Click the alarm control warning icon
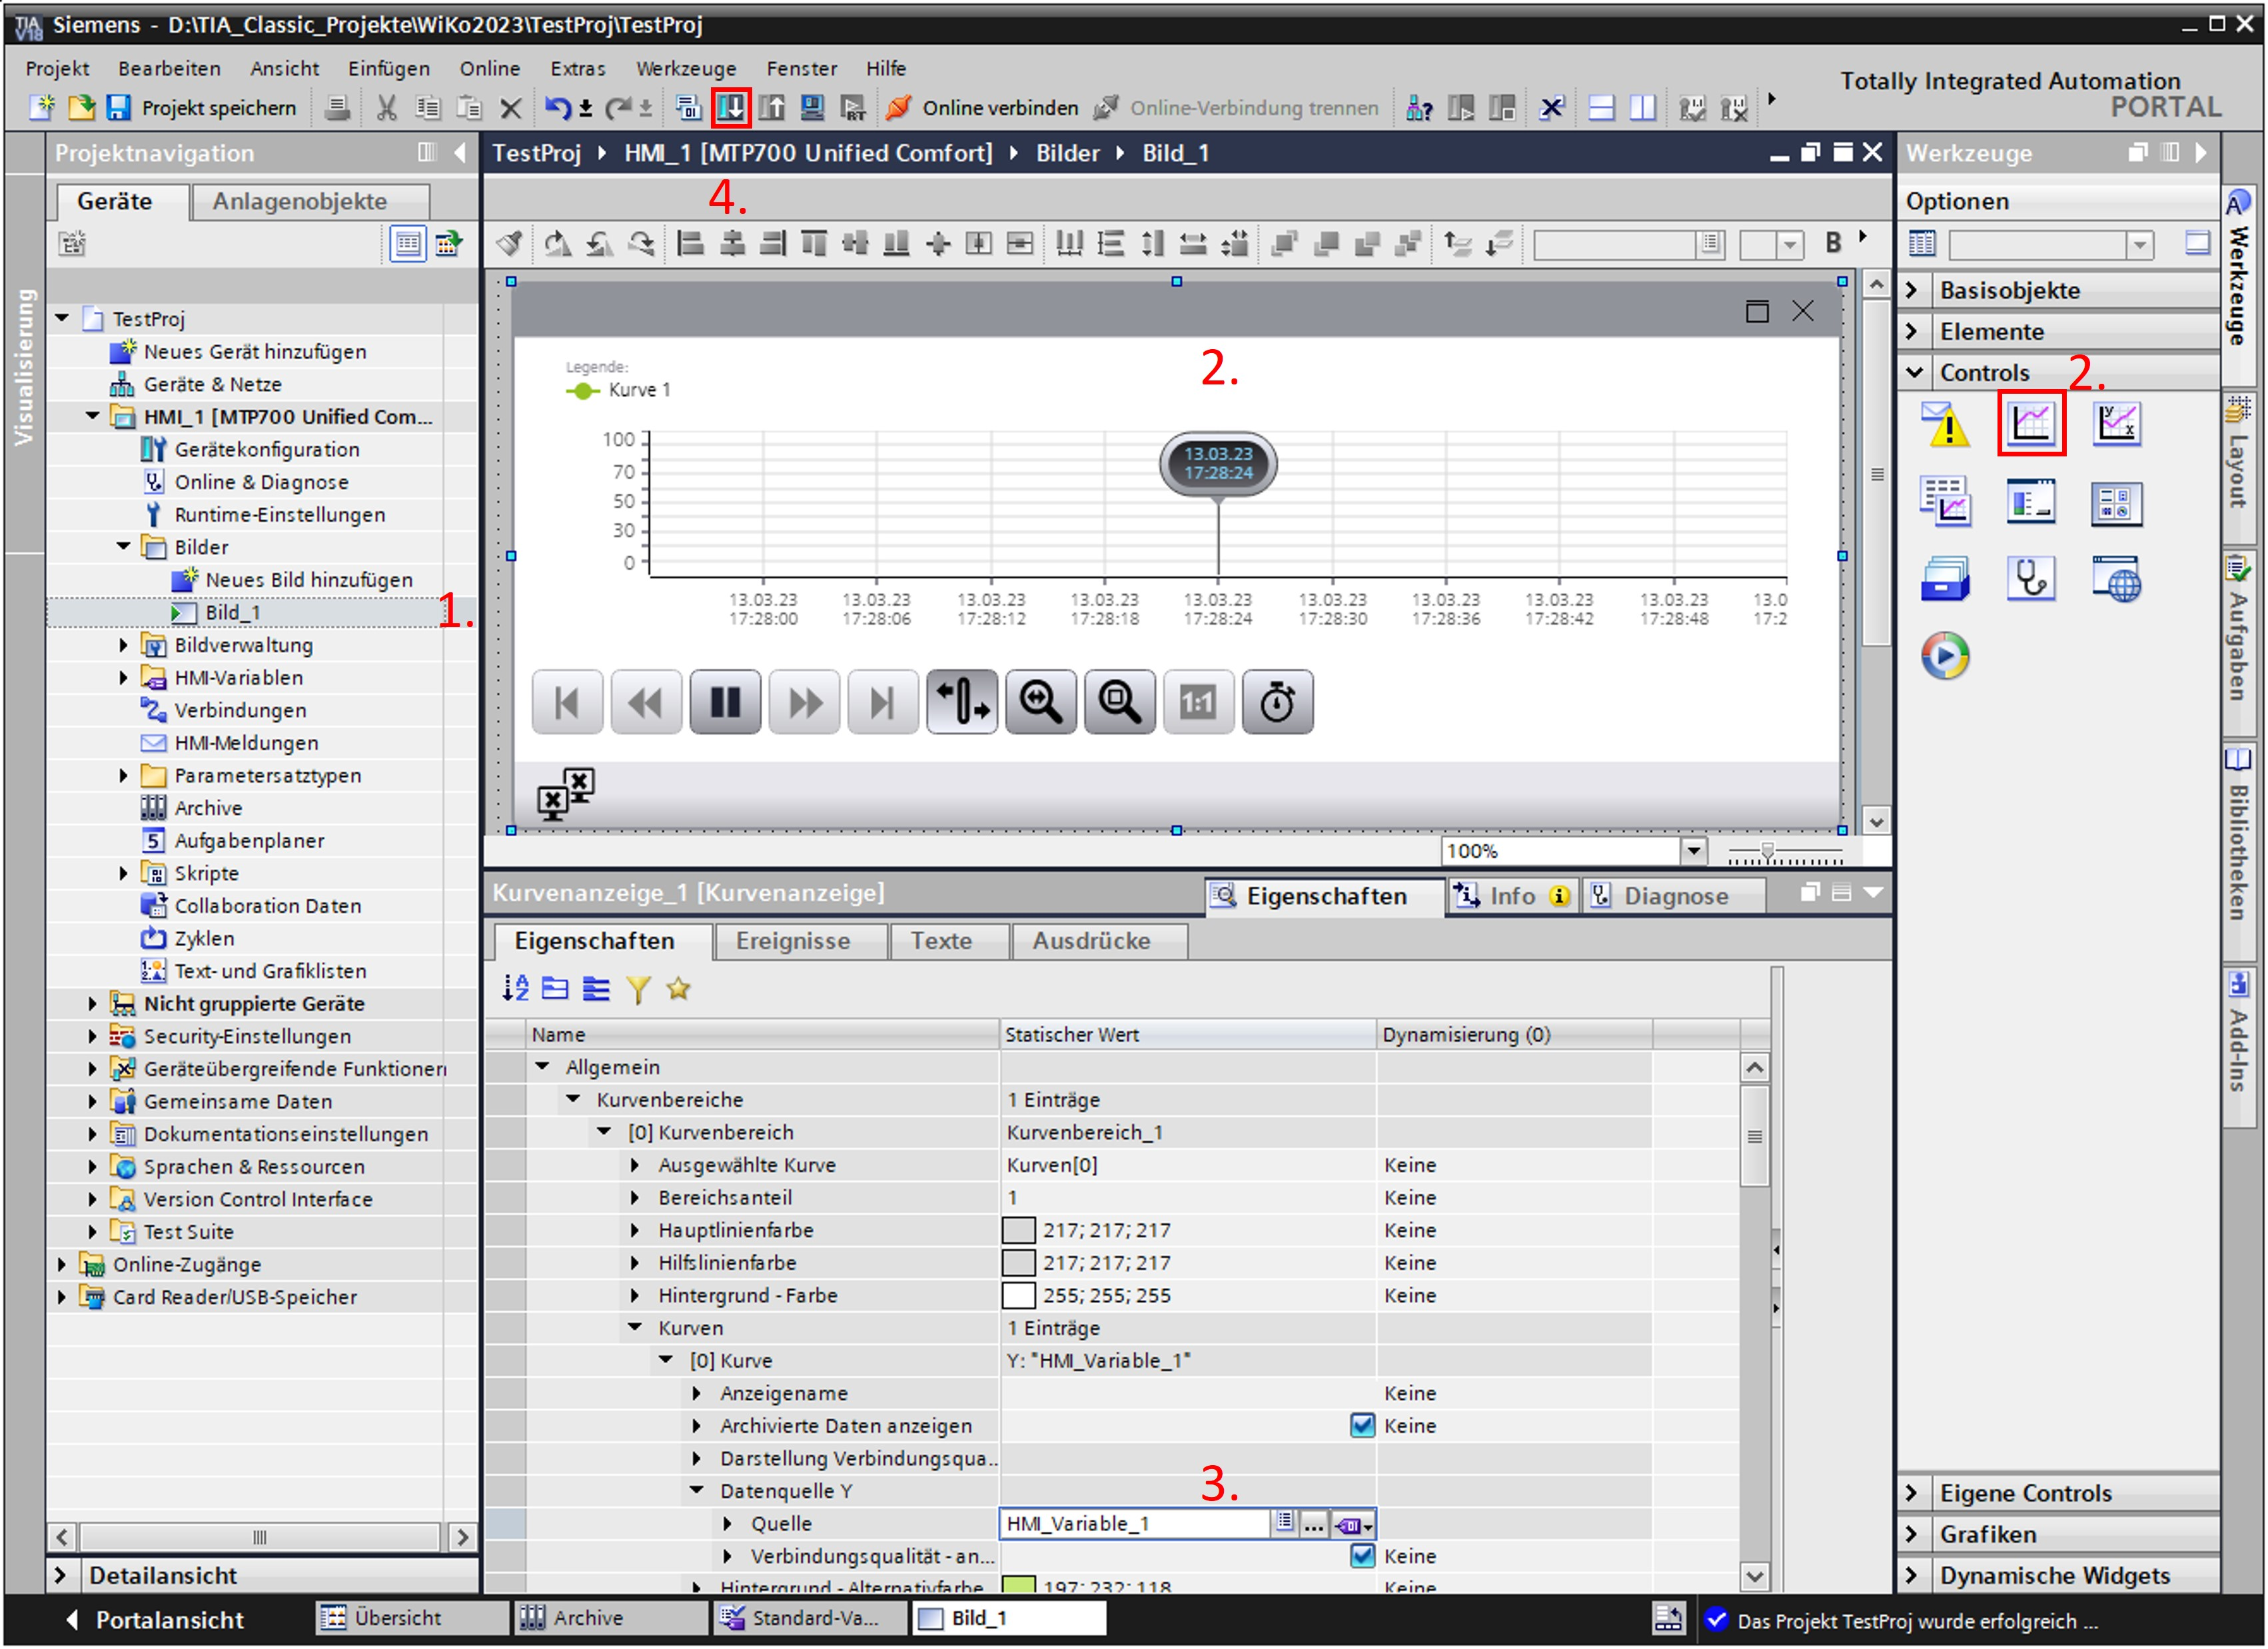The image size is (2268, 1649). pyautogui.click(x=1945, y=424)
